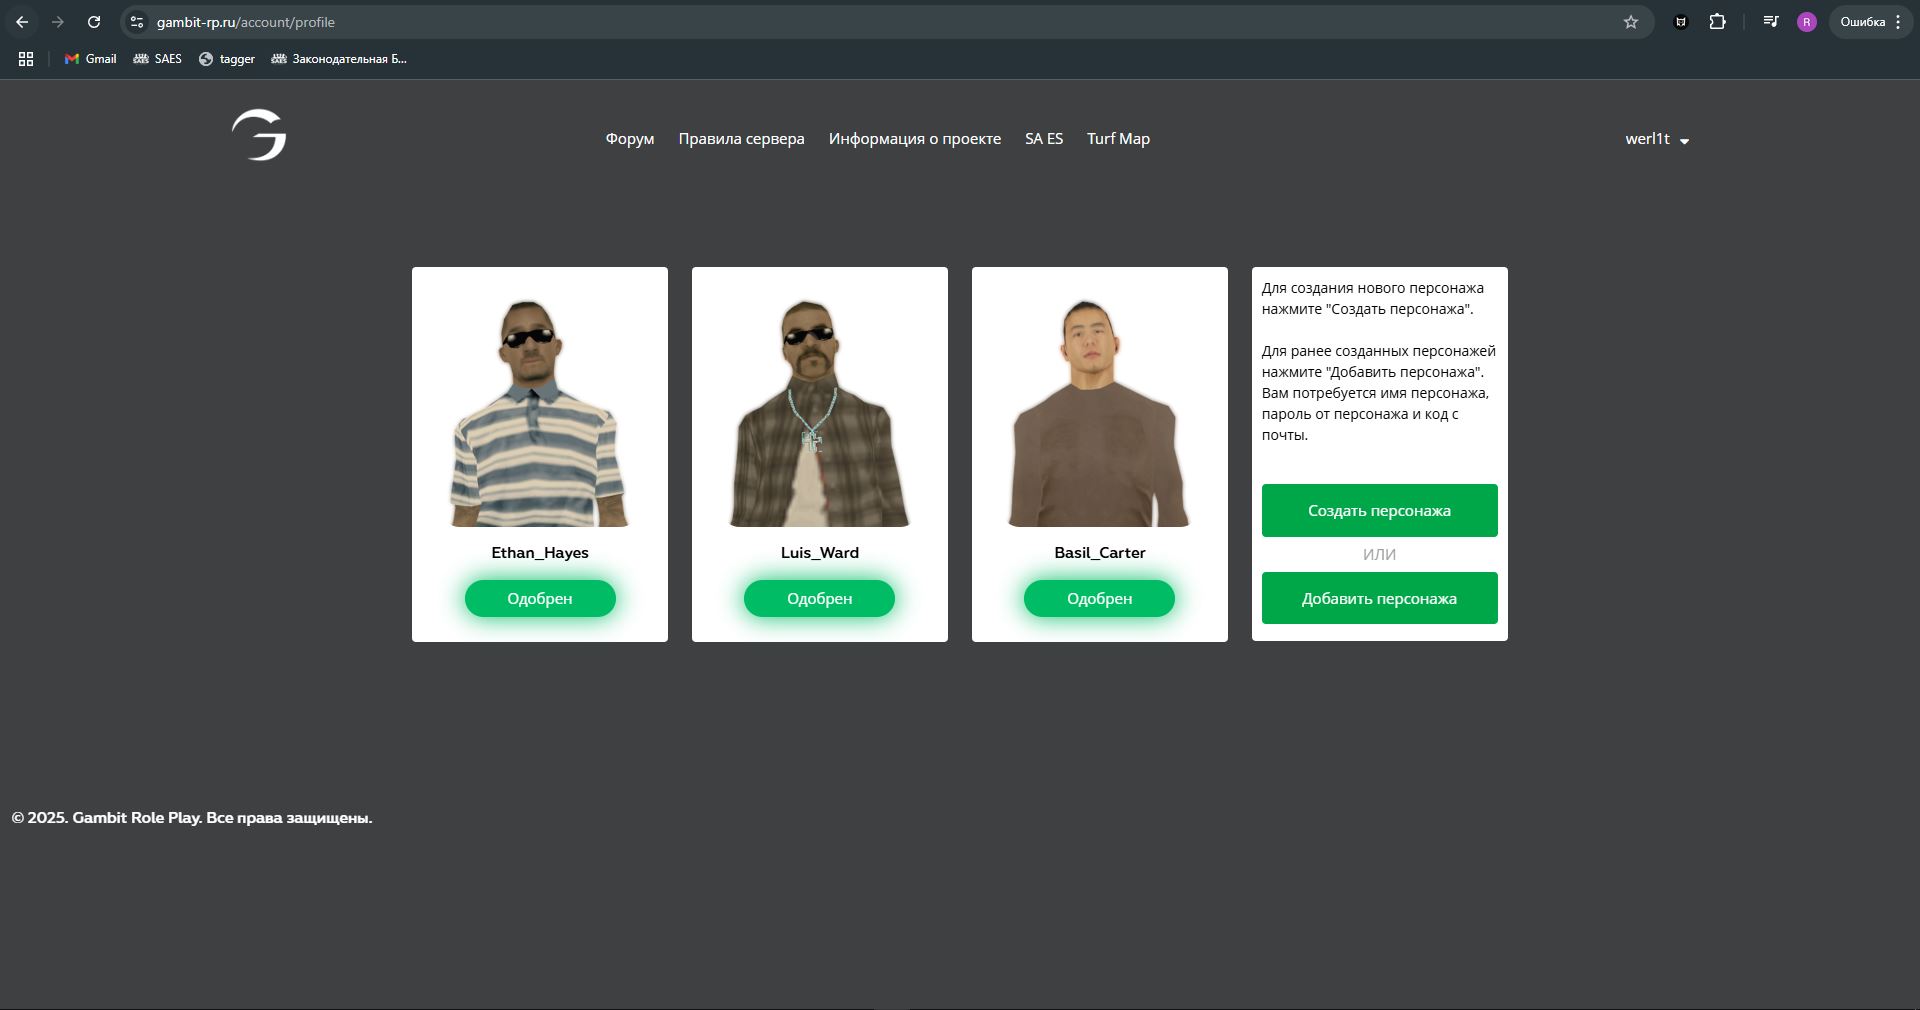Expand the werl1t account dropdown
The image size is (1920, 1010).
click(1657, 139)
